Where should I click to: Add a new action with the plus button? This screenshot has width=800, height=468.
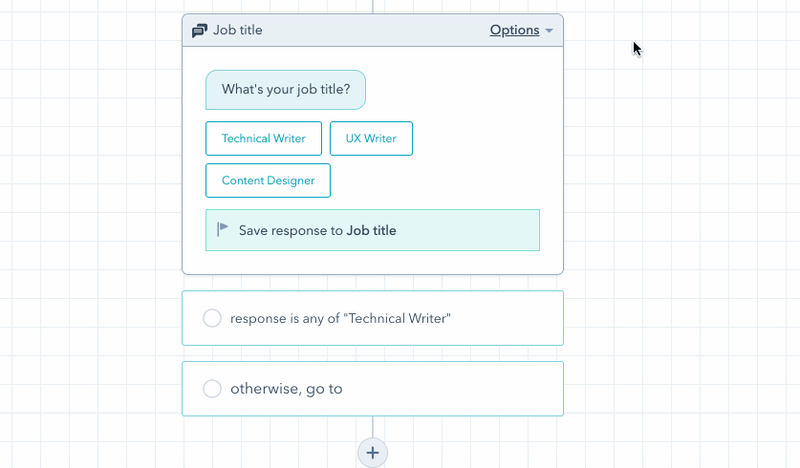pyautogui.click(x=372, y=453)
